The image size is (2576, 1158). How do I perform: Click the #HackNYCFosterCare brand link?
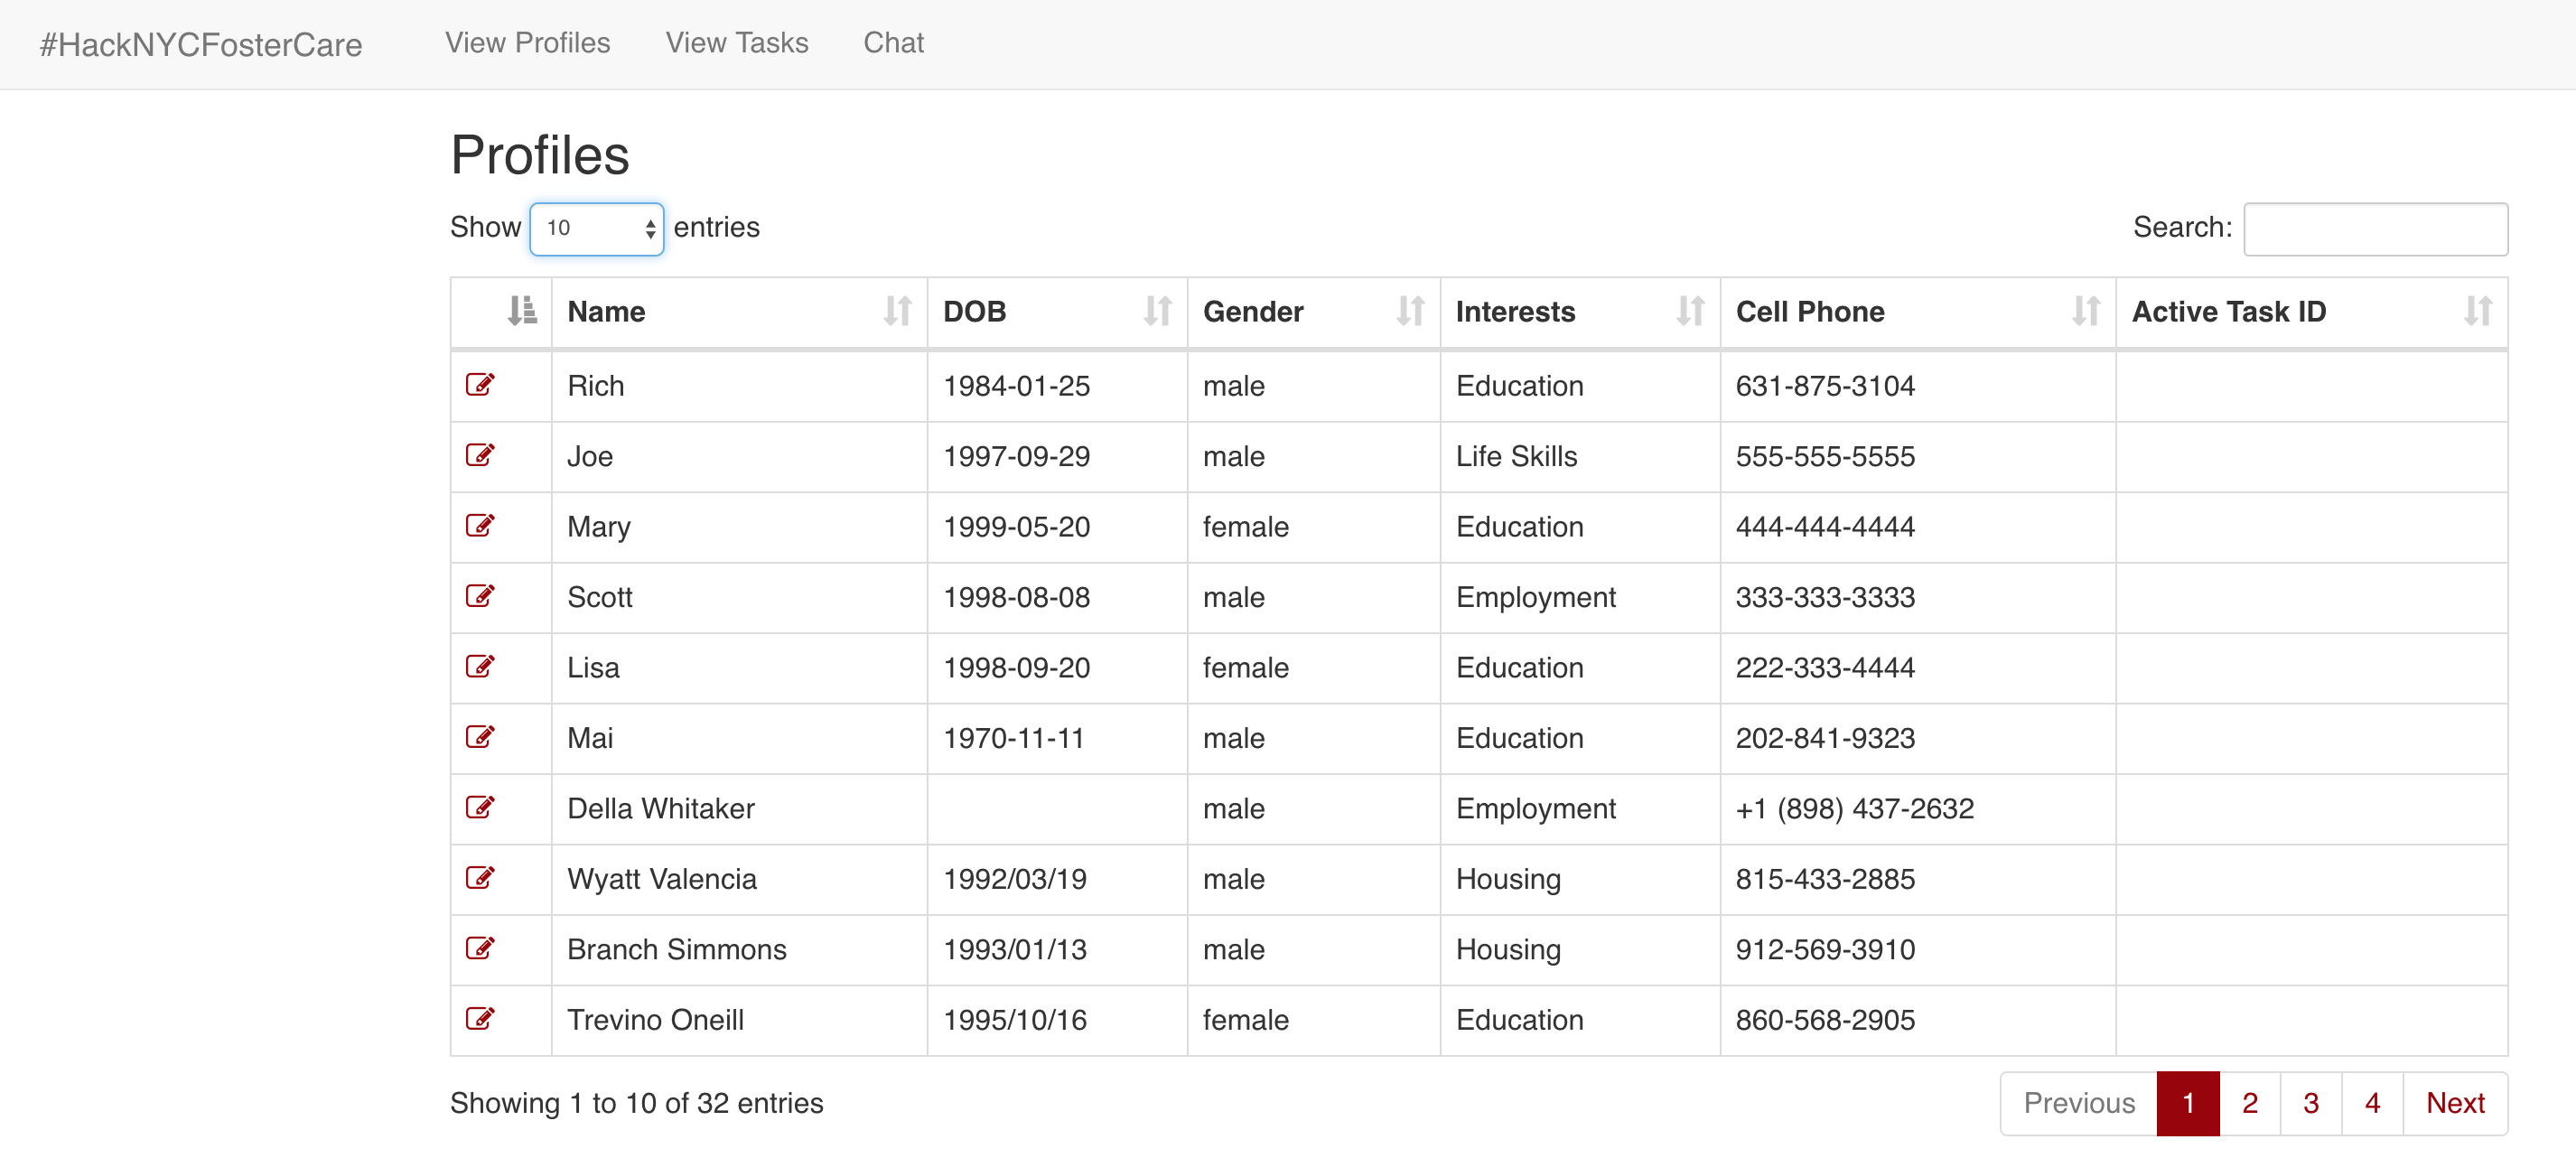201,45
